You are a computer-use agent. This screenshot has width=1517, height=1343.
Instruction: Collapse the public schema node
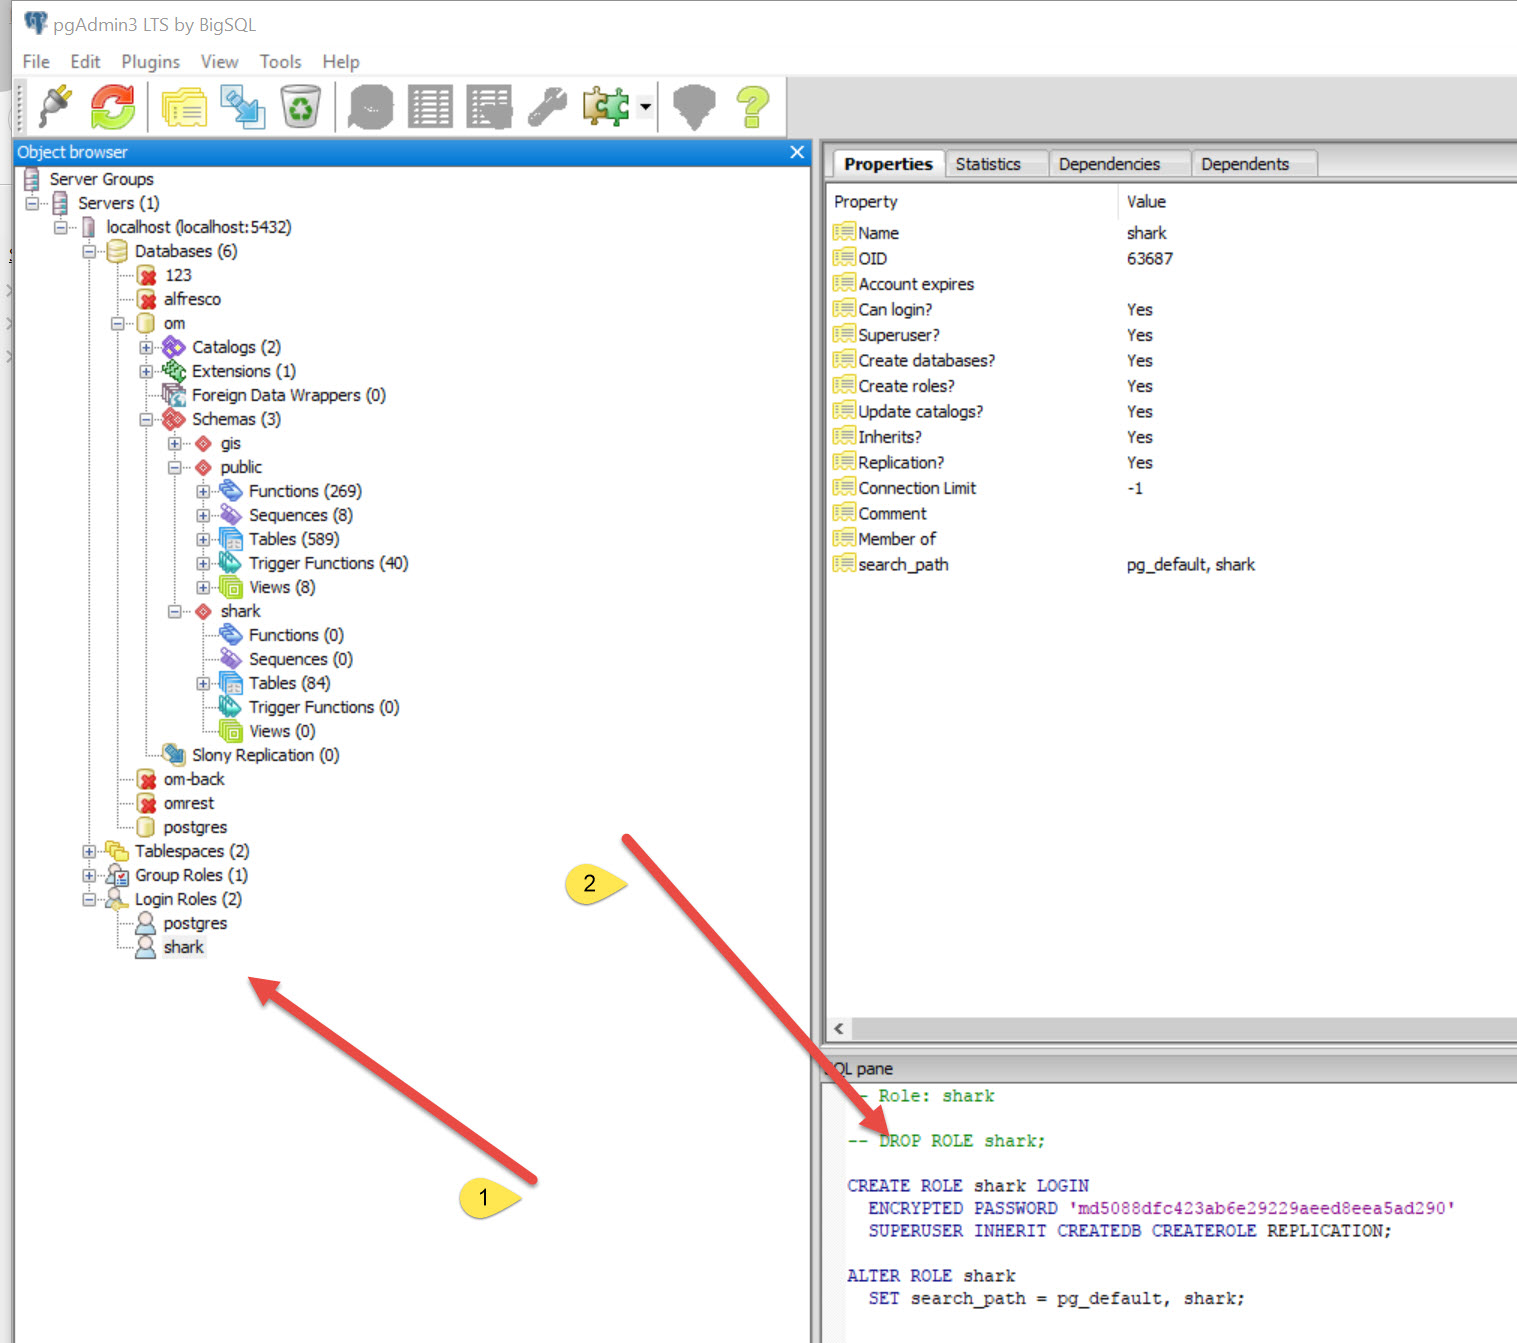(175, 468)
